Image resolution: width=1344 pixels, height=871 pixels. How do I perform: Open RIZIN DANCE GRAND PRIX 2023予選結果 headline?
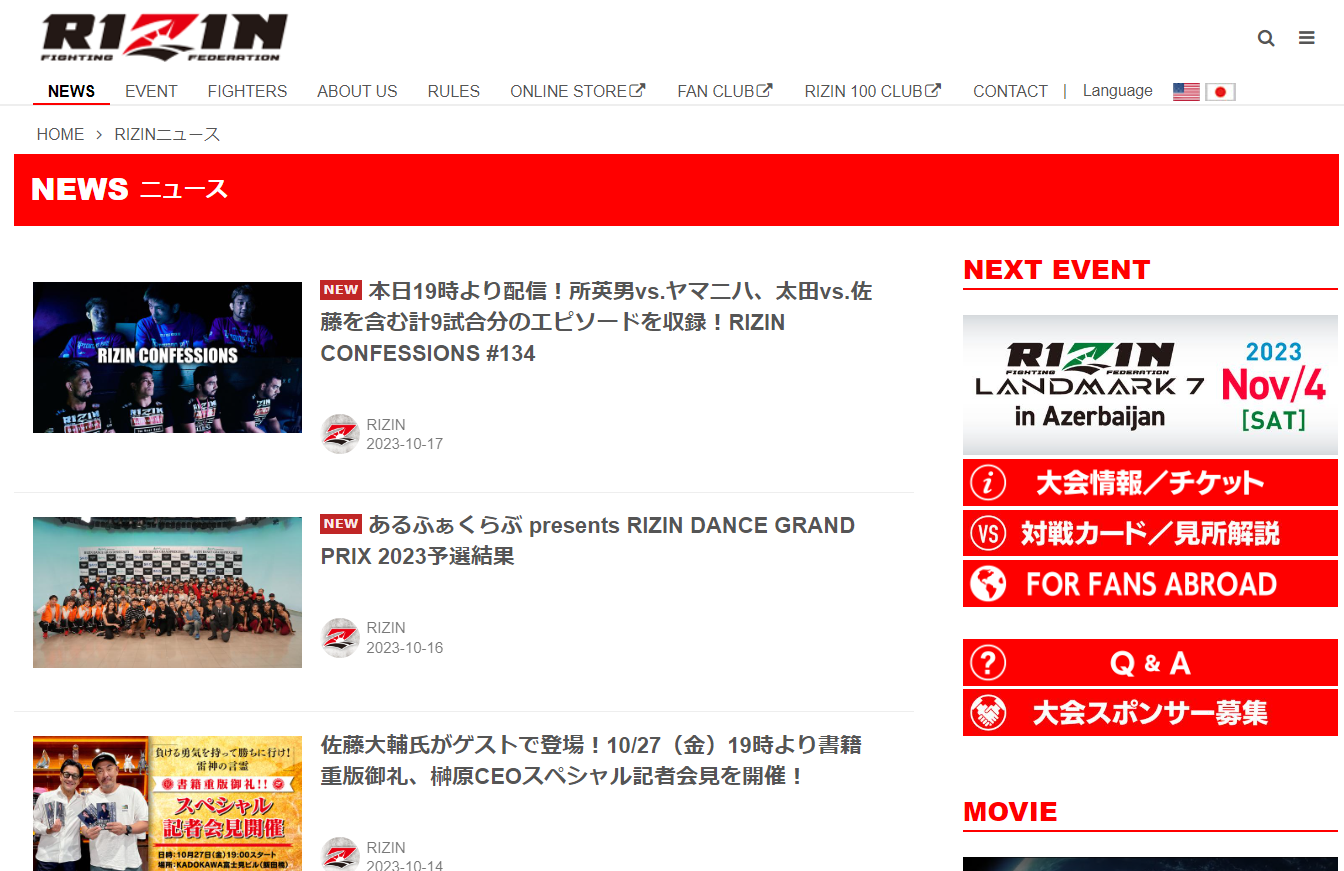coord(588,540)
